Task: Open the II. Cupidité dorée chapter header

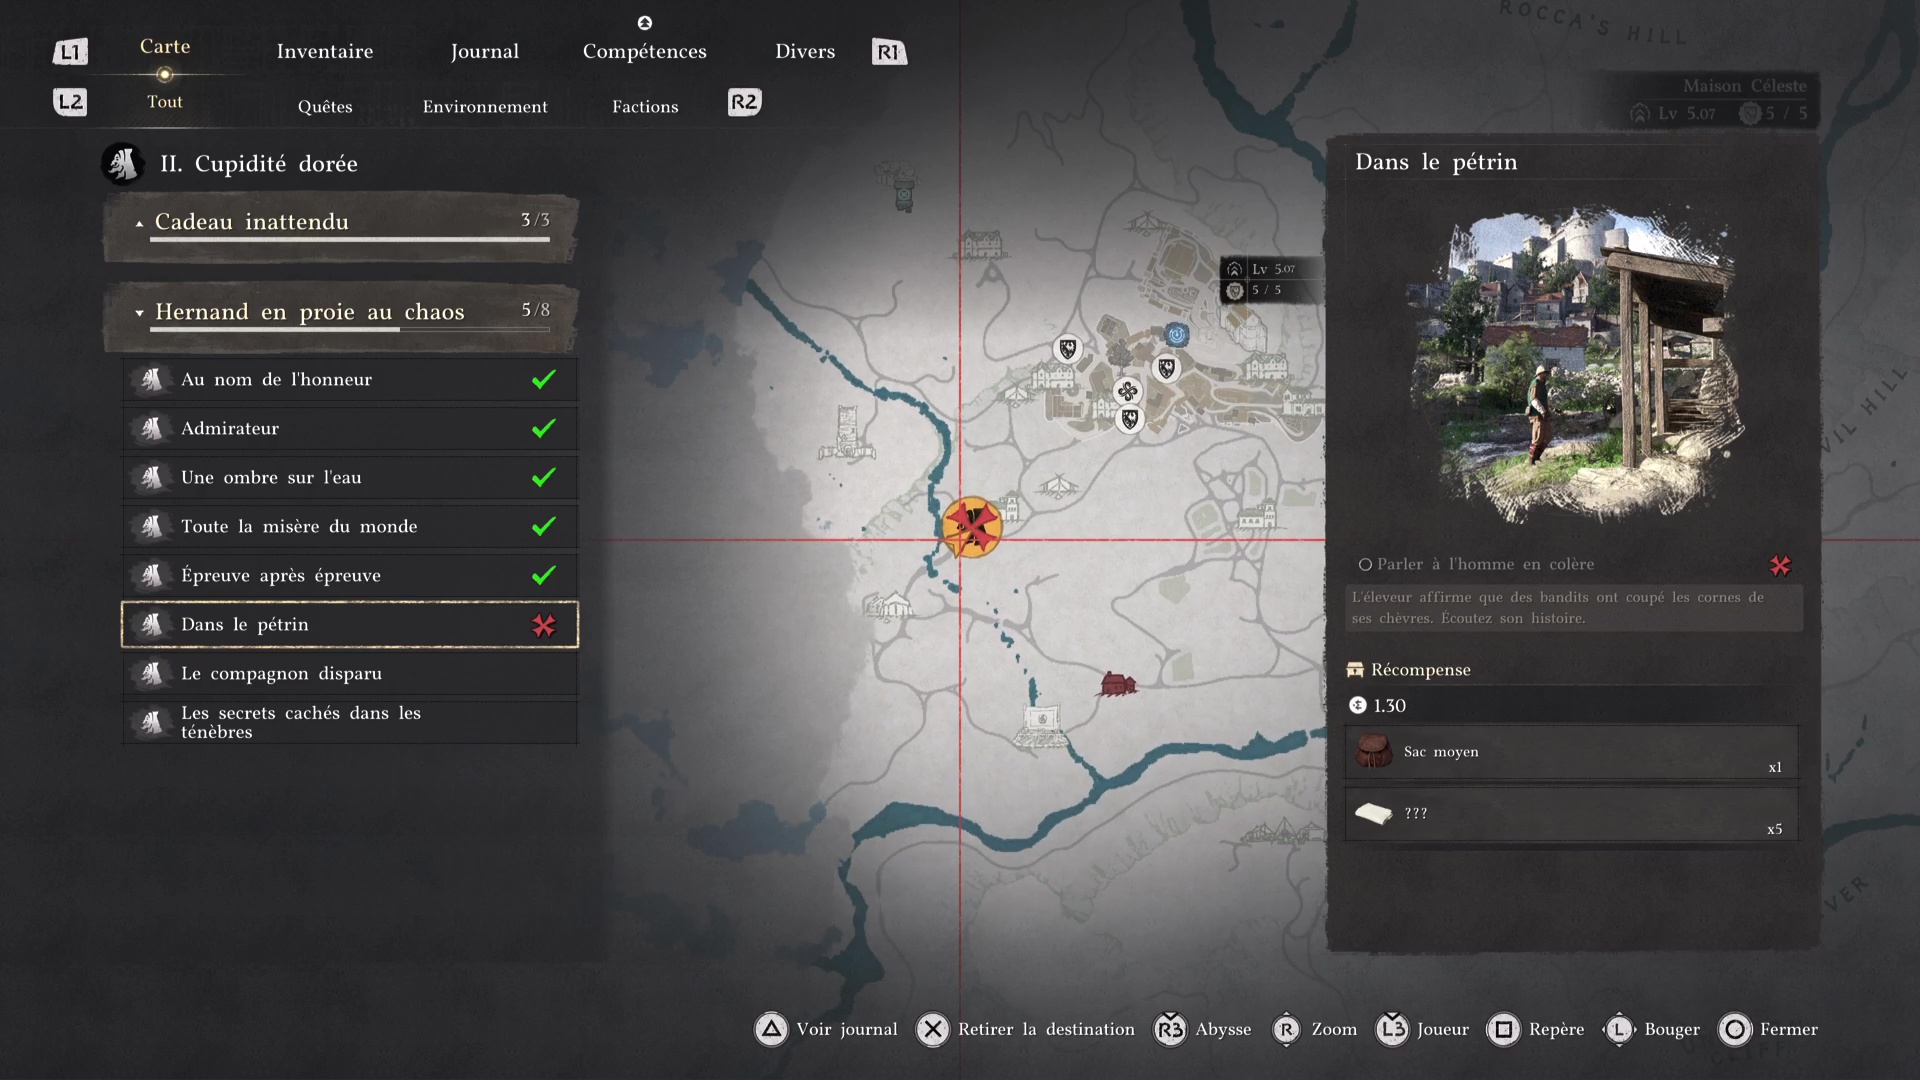Action: point(258,164)
